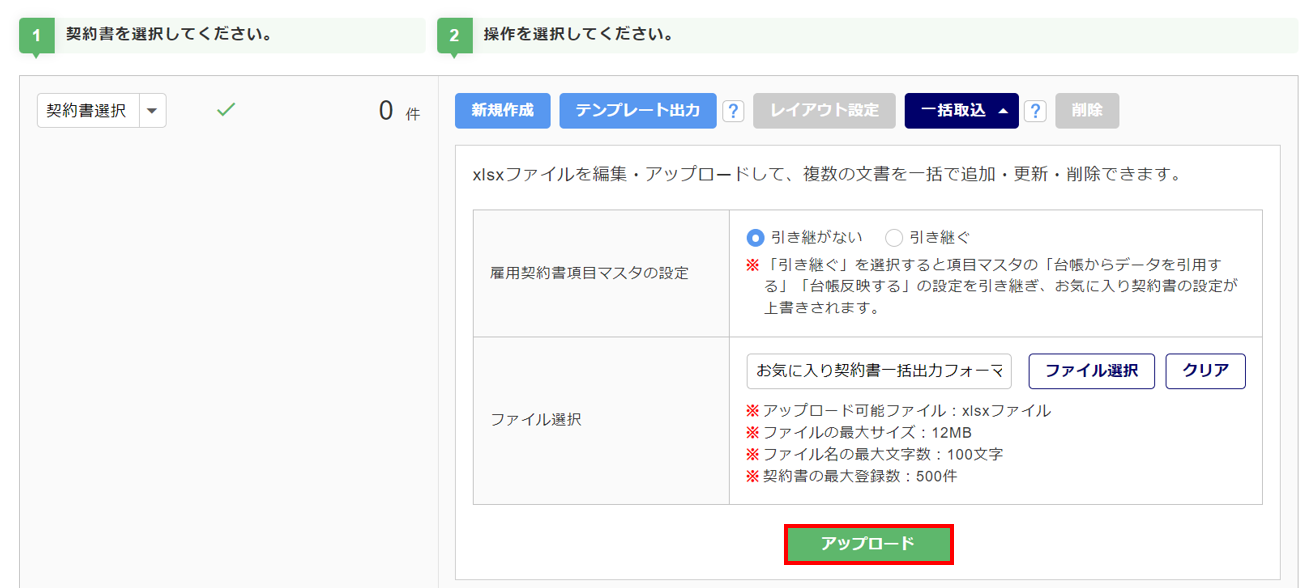Open レイアウト設定

pos(824,111)
